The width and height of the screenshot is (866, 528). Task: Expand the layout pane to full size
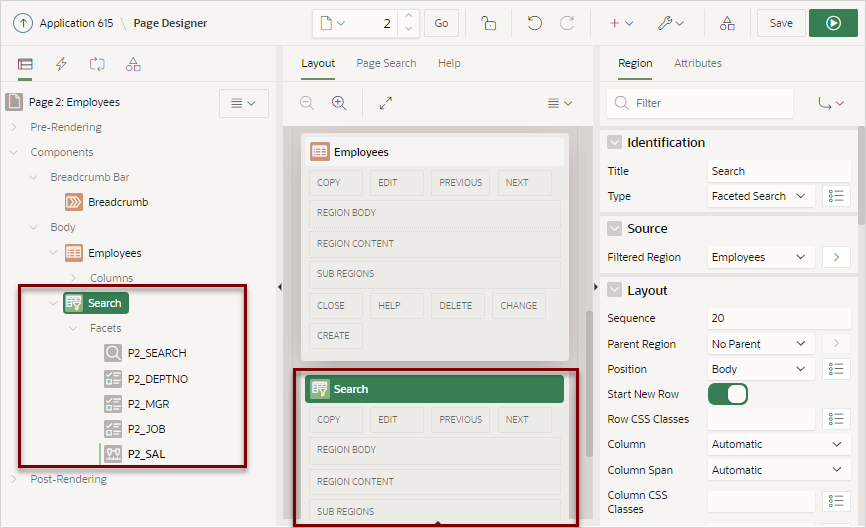point(386,103)
